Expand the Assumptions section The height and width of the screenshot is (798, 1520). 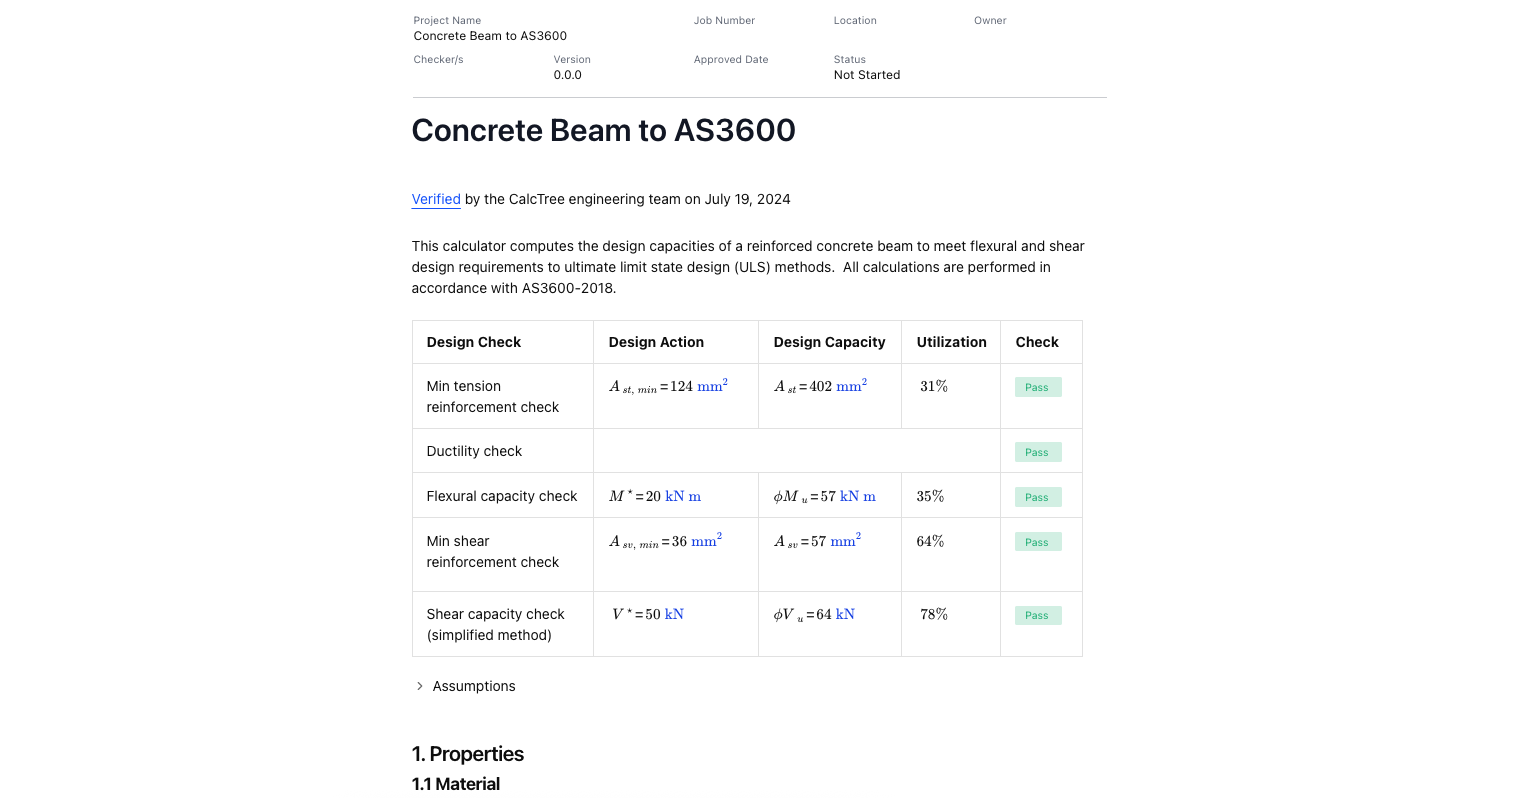473,686
